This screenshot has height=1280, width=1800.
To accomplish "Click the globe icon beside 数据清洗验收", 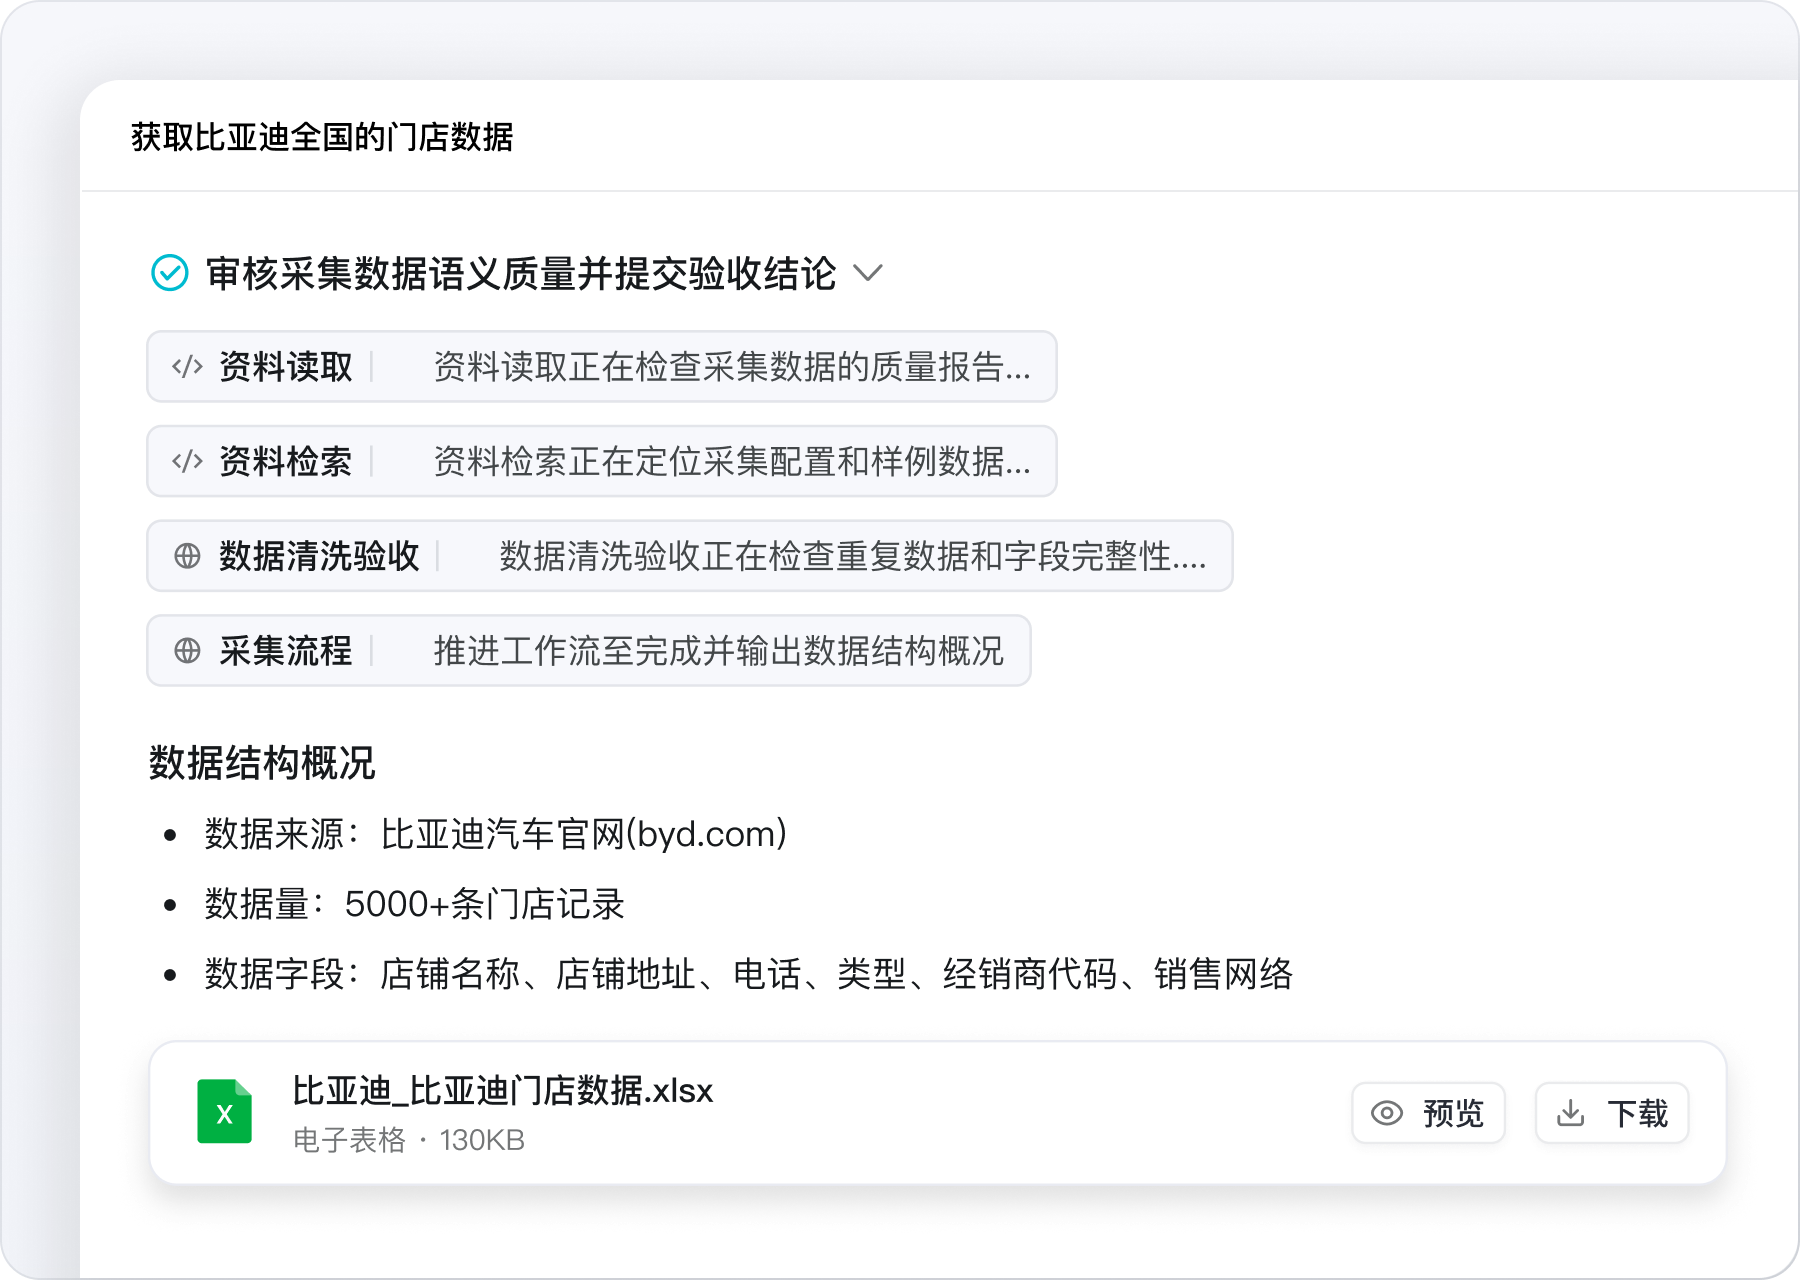I will [187, 556].
